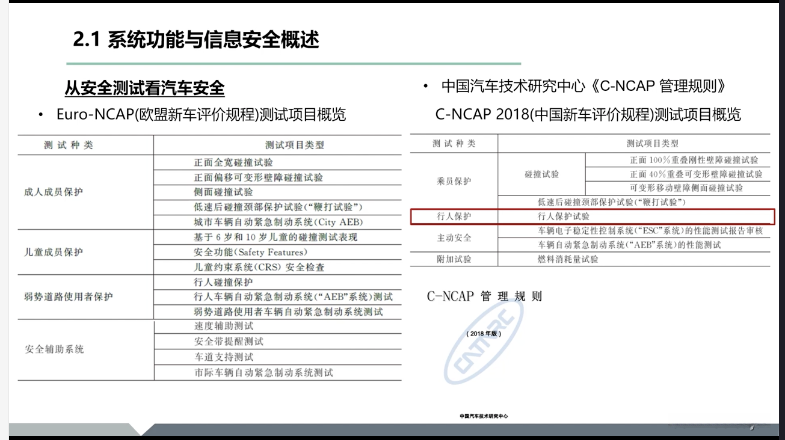The height and width of the screenshot is (440, 785).
Task: Select the C-NCAP 2018(中国新车评价规程) heading line
Action: pos(588,115)
